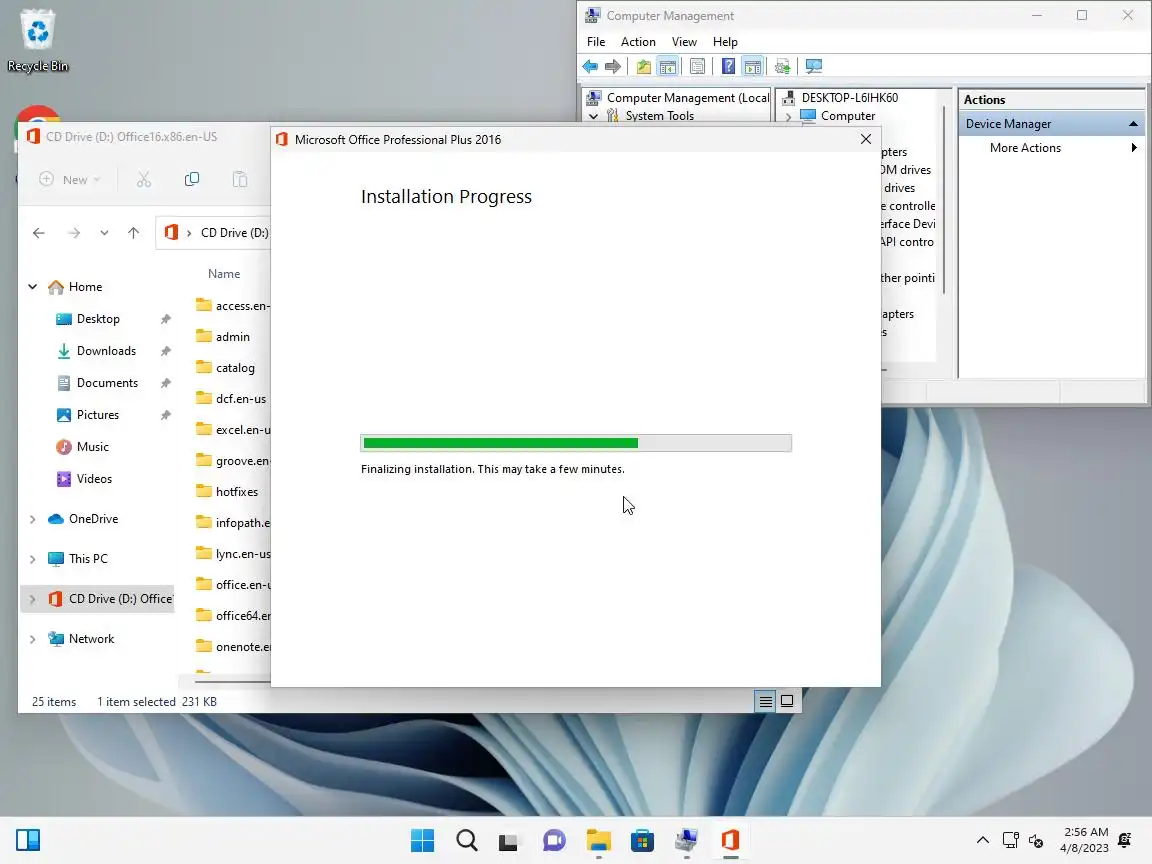Open Action menu in Computer Management
Viewport: 1152px width, 864px height.
(x=638, y=42)
